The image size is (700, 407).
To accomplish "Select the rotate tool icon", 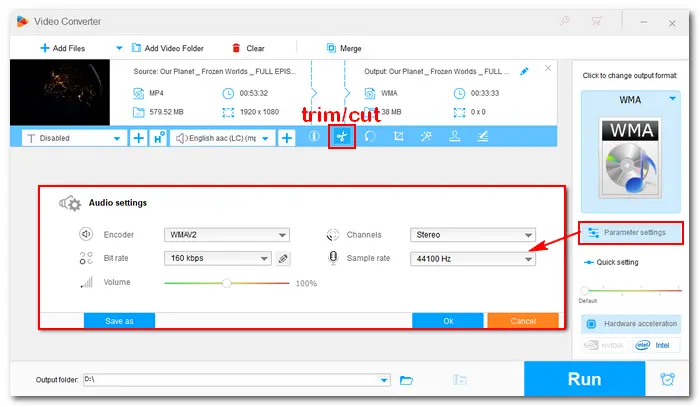I will point(370,136).
